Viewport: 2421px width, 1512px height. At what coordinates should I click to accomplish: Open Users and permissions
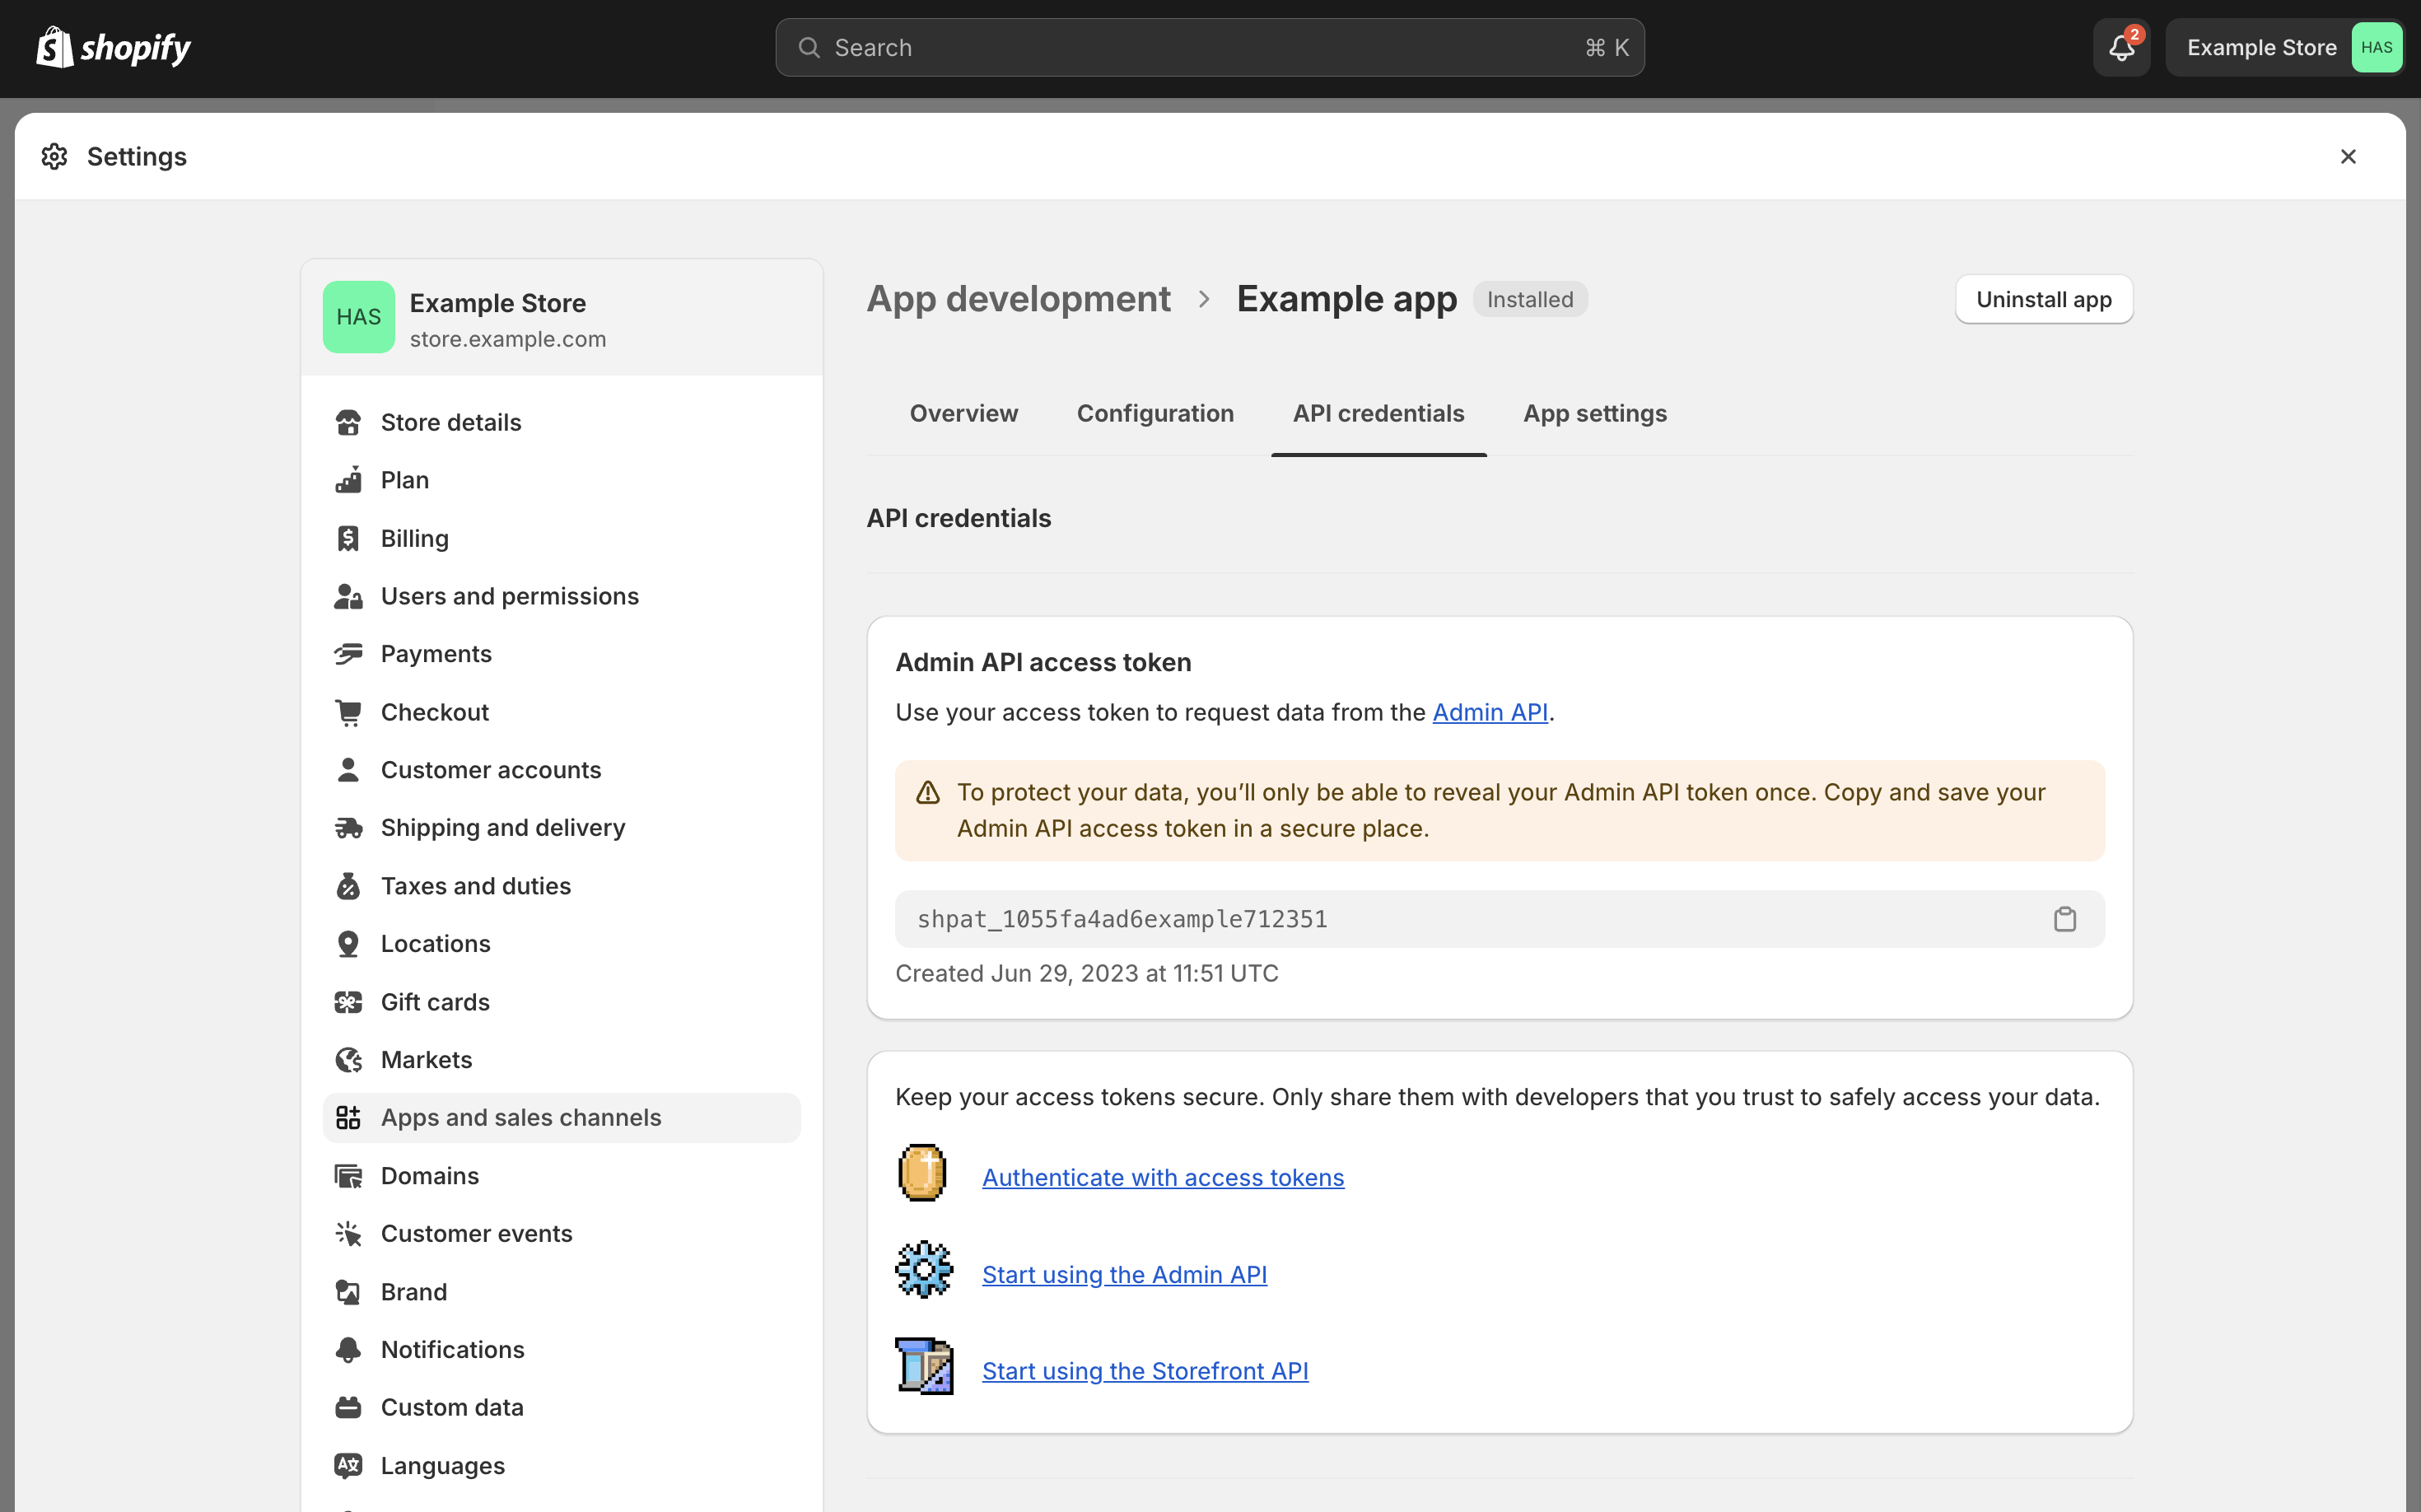[x=561, y=596]
